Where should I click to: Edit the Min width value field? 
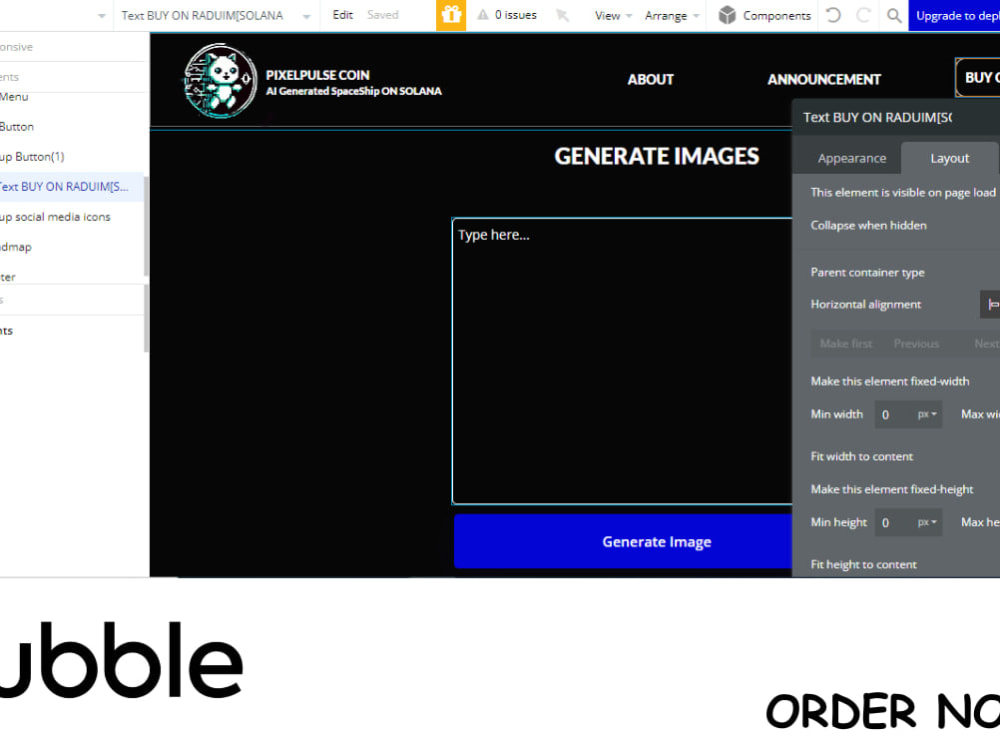click(x=894, y=415)
